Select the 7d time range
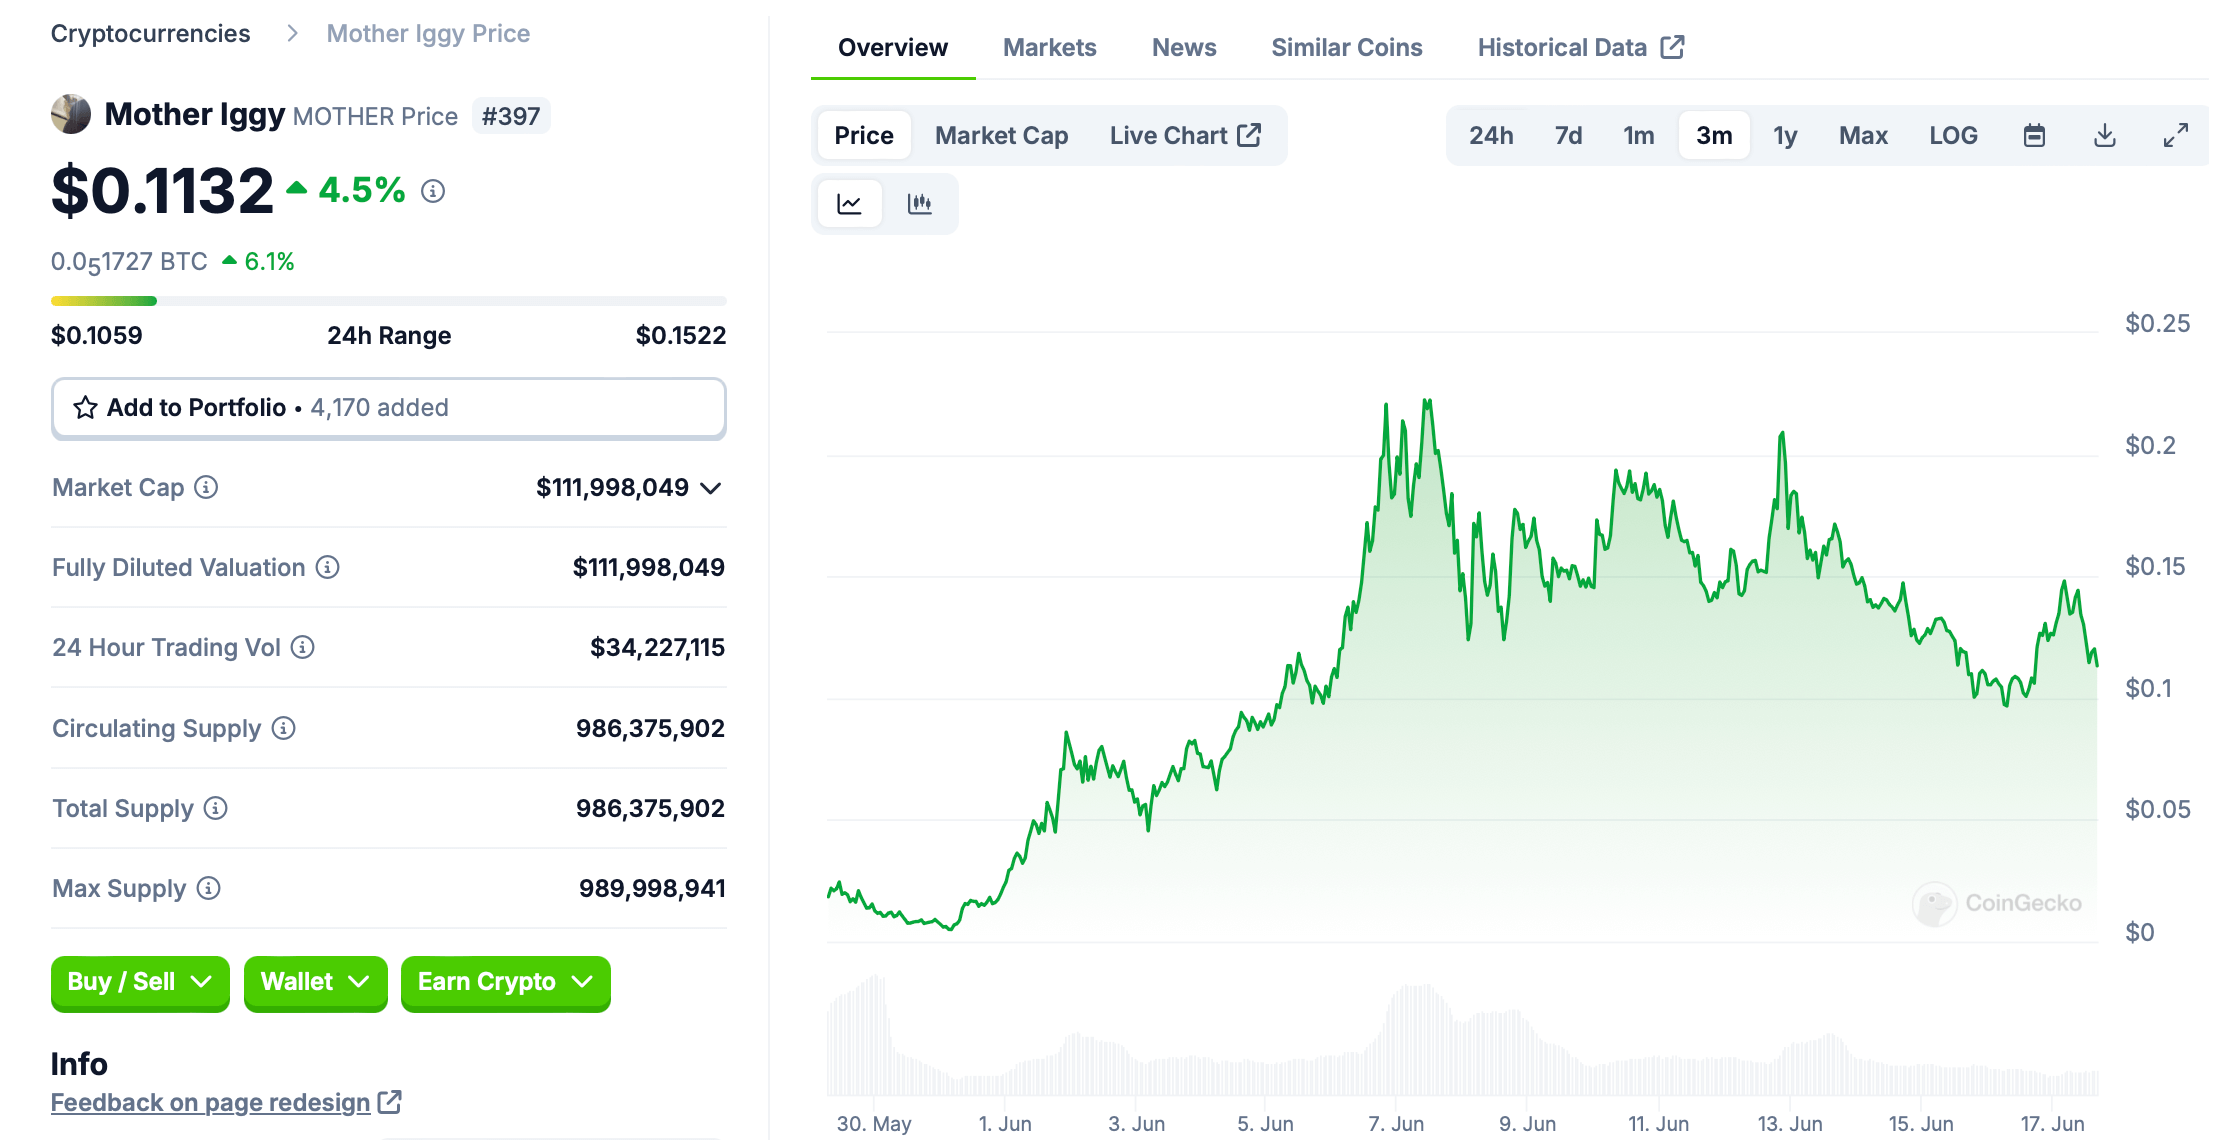Image resolution: width=2220 pixels, height=1140 pixels. 1568,135
